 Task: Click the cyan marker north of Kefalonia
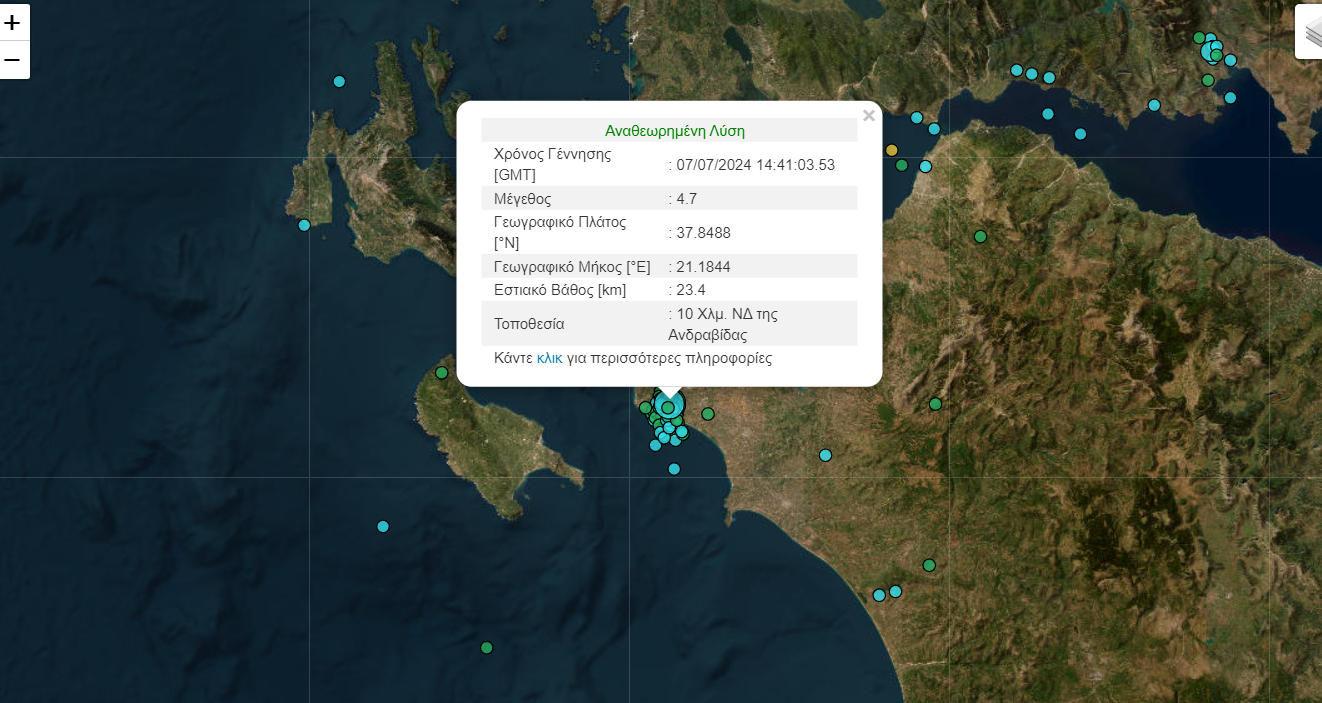tap(339, 81)
